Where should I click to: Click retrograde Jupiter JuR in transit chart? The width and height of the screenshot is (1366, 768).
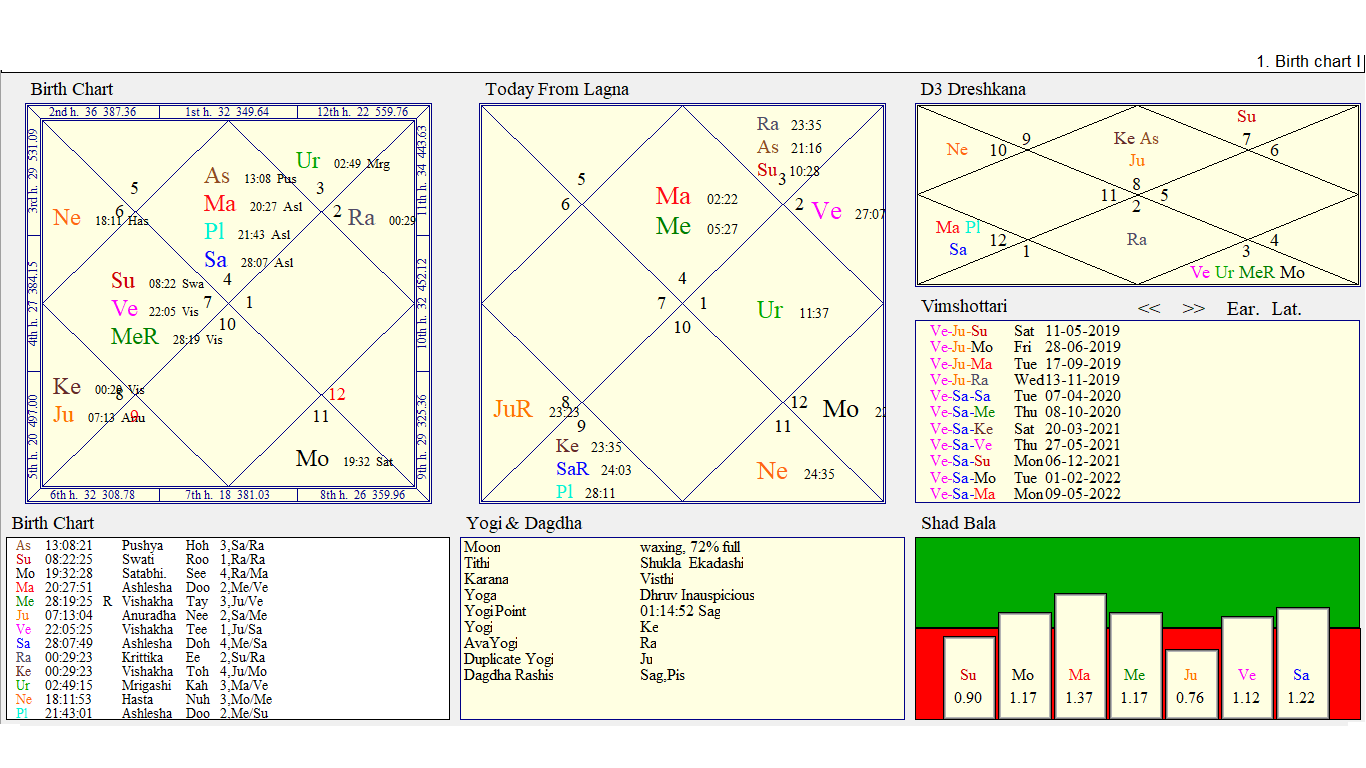[513, 409]
